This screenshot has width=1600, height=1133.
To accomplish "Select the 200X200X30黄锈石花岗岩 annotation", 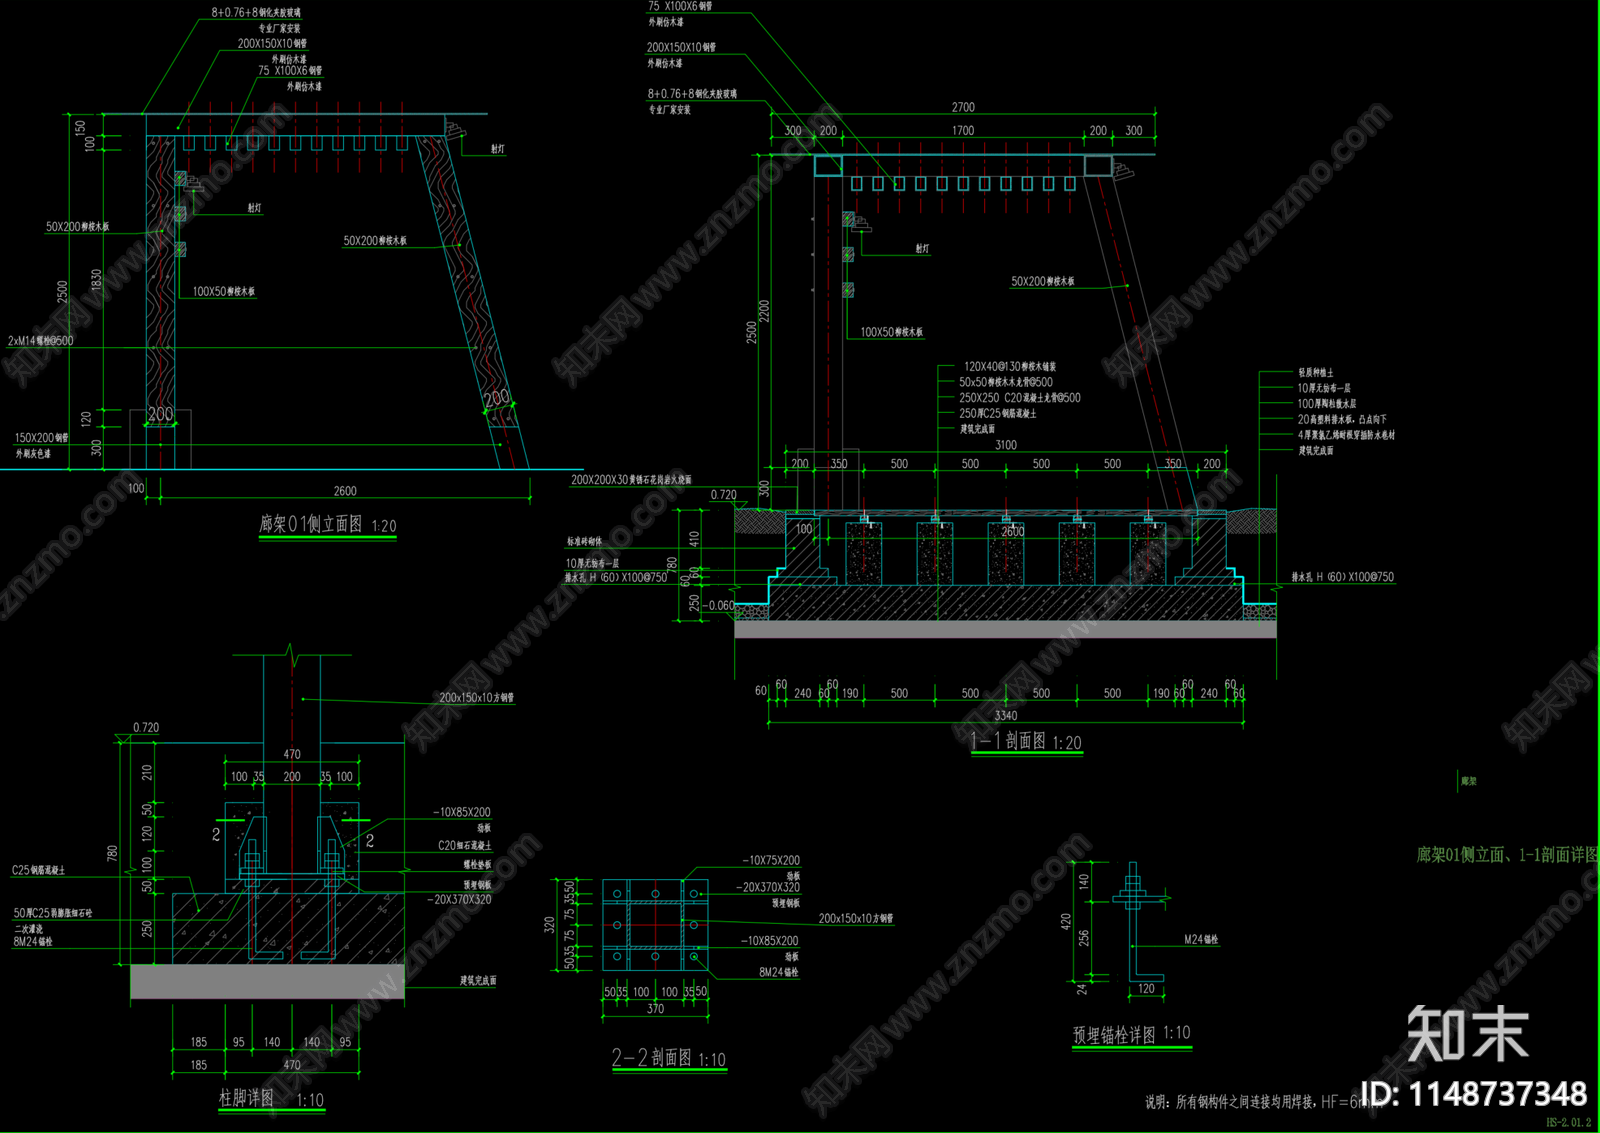I will pos(631,480).
